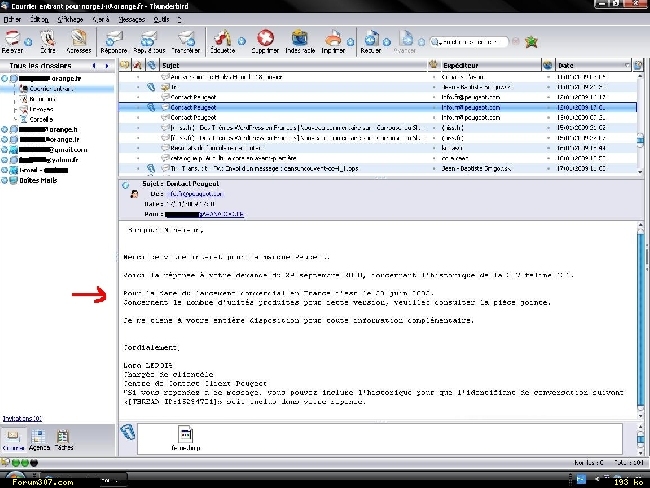Click the thread column header icon

click(x=124, y=65)
